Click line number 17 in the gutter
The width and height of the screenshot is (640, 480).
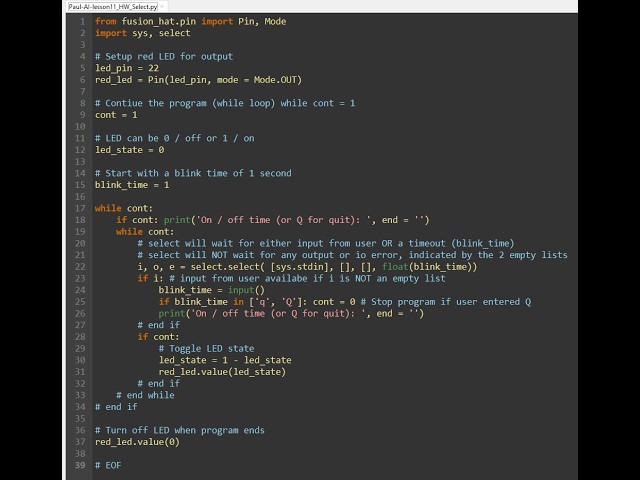[80, 208]
